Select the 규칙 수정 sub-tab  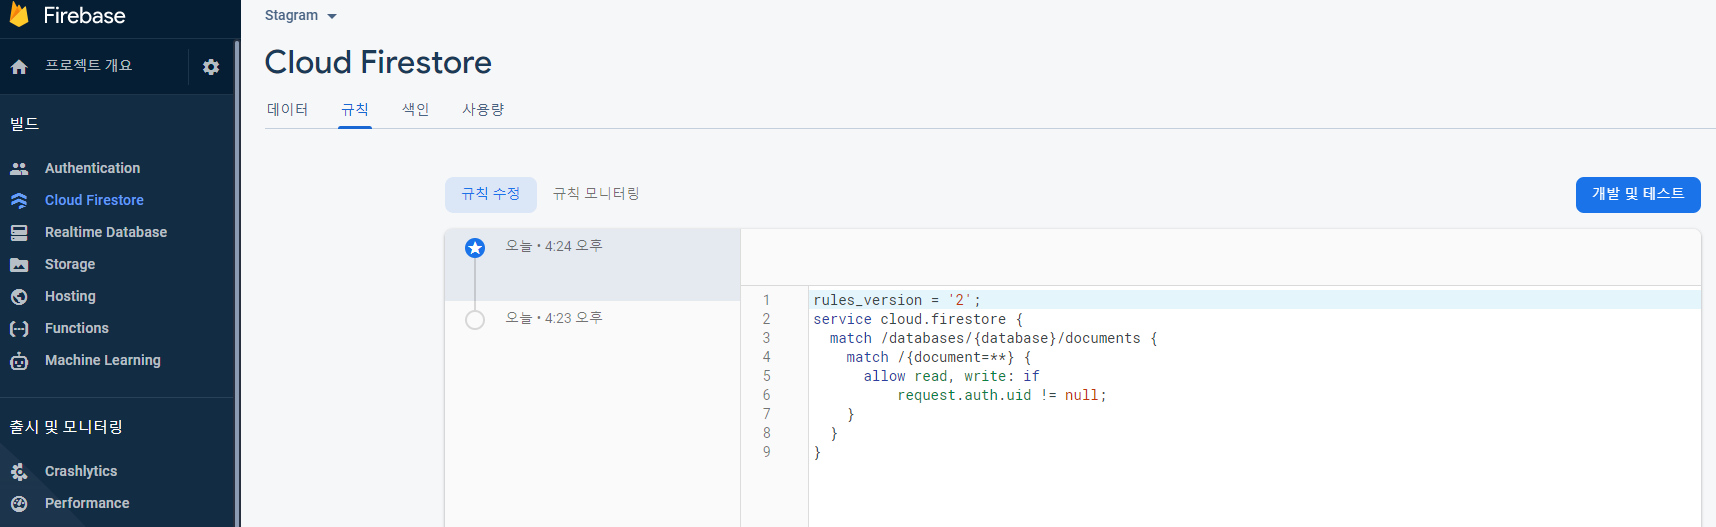pos(491,194)
